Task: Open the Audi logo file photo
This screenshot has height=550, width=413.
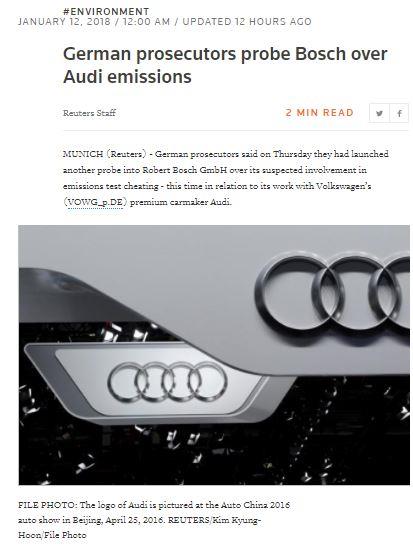Action: [x=214, y=355]
